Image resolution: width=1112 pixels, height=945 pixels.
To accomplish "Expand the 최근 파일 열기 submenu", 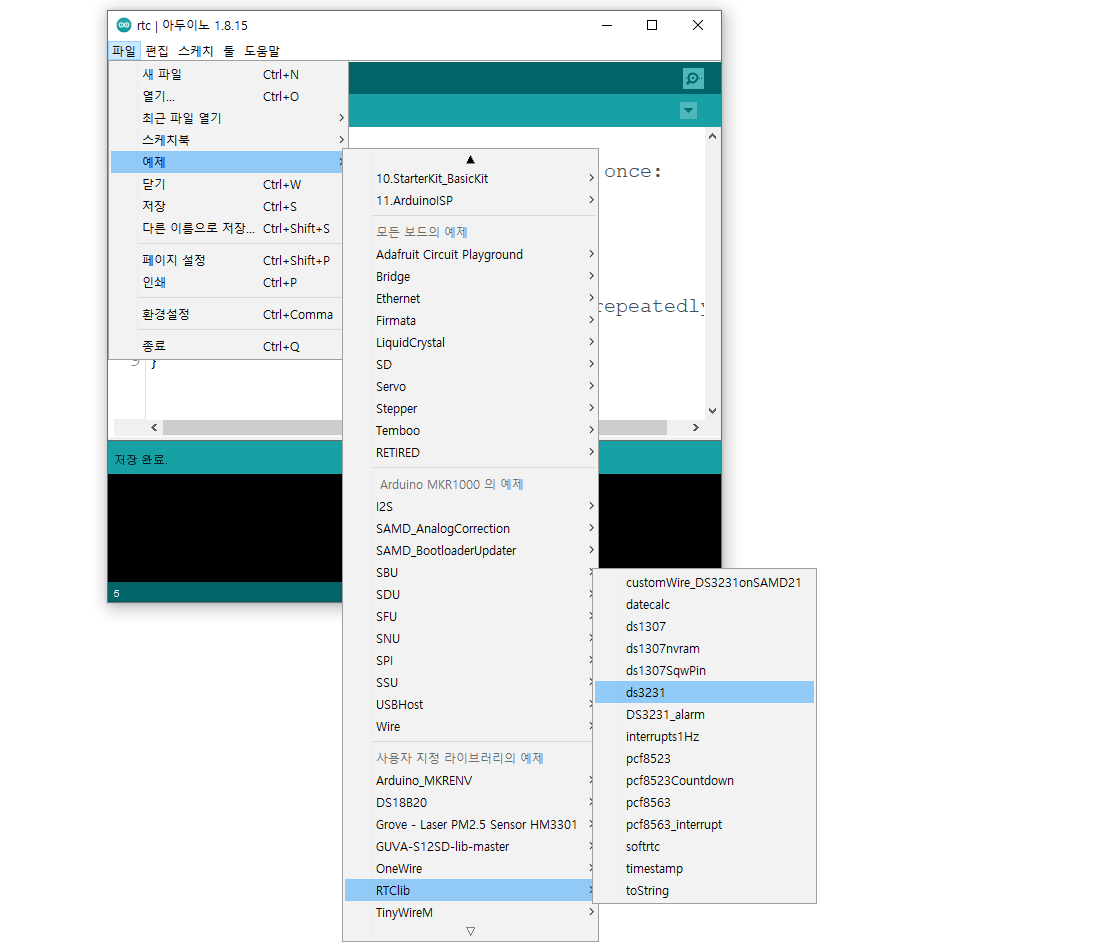I will [228, 118].
